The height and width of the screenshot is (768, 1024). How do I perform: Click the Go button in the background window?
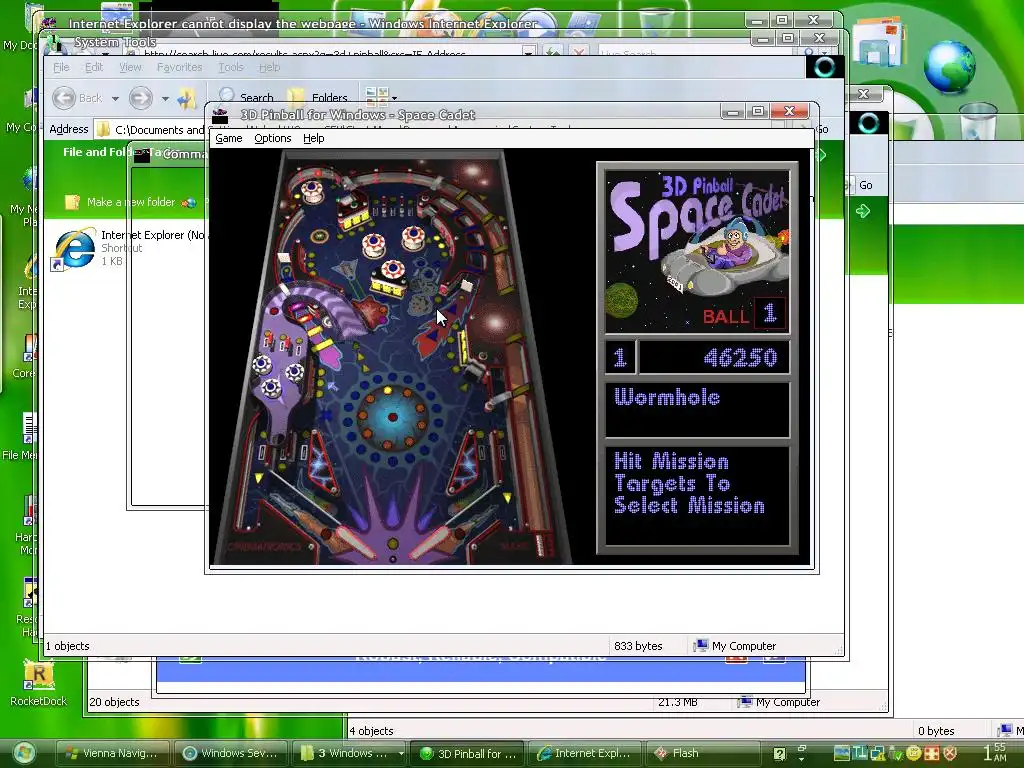tap(865, 185)
